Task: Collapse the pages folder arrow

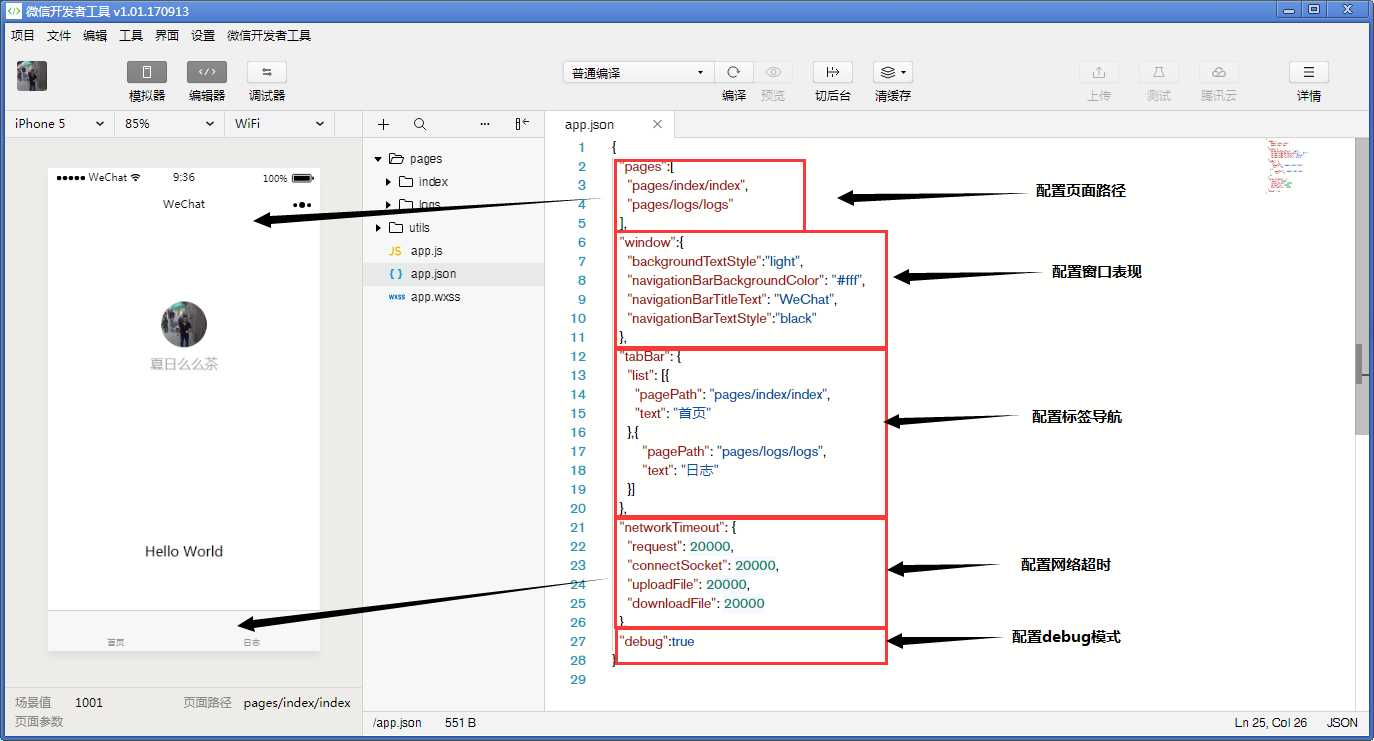Action: click(x=378, y=159)
